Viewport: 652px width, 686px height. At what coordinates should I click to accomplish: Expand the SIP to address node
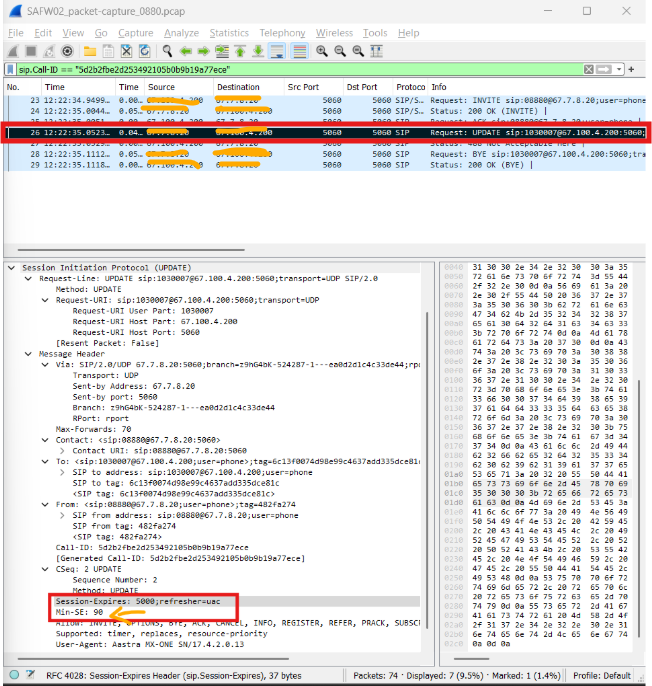(62, 472)
